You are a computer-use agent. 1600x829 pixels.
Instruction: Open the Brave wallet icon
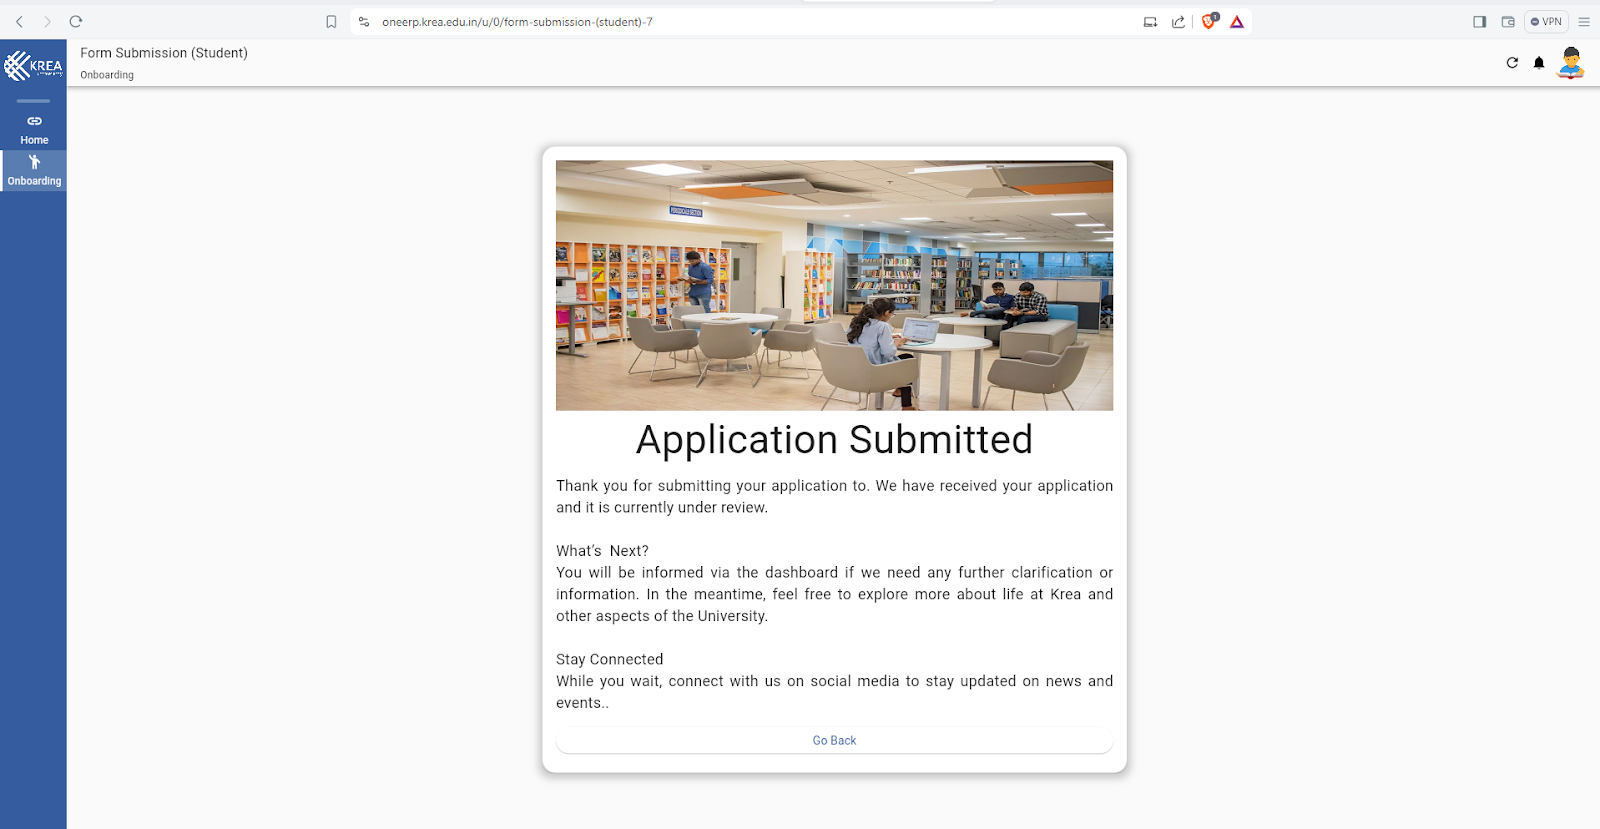pyautogui.click(x=1508, y=22)
